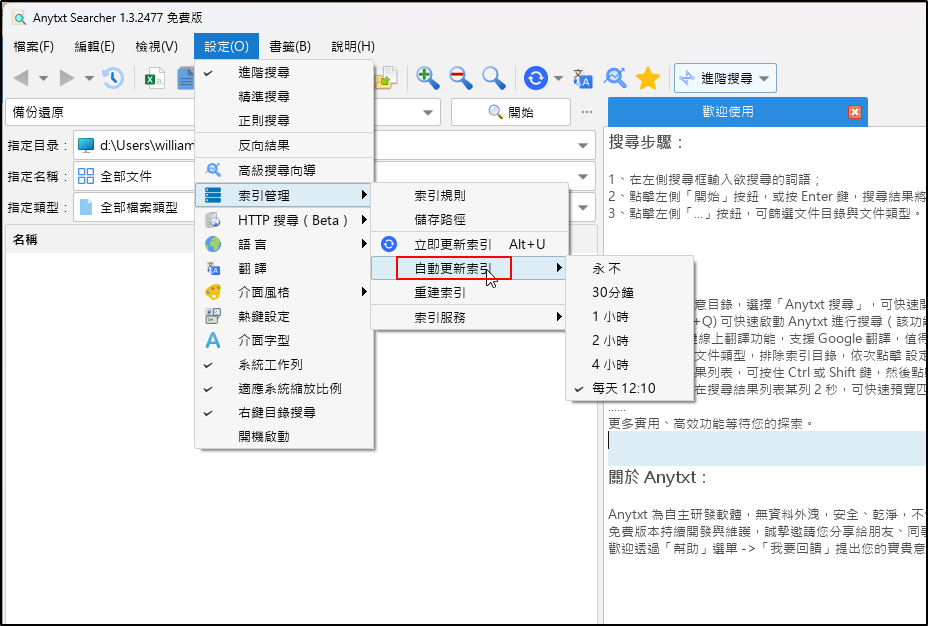The image size is (928, 626).
Task: Click the 開始 search button
Action: [x=511, y=112]
